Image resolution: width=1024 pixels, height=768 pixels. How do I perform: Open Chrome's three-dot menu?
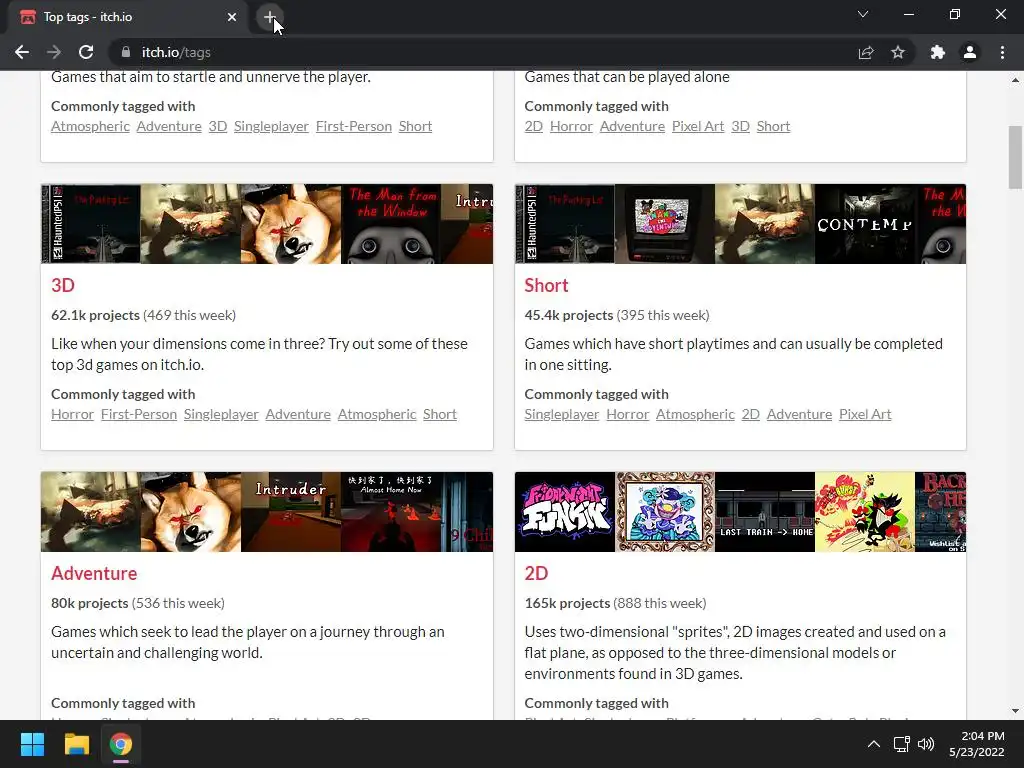[1002, 52]
